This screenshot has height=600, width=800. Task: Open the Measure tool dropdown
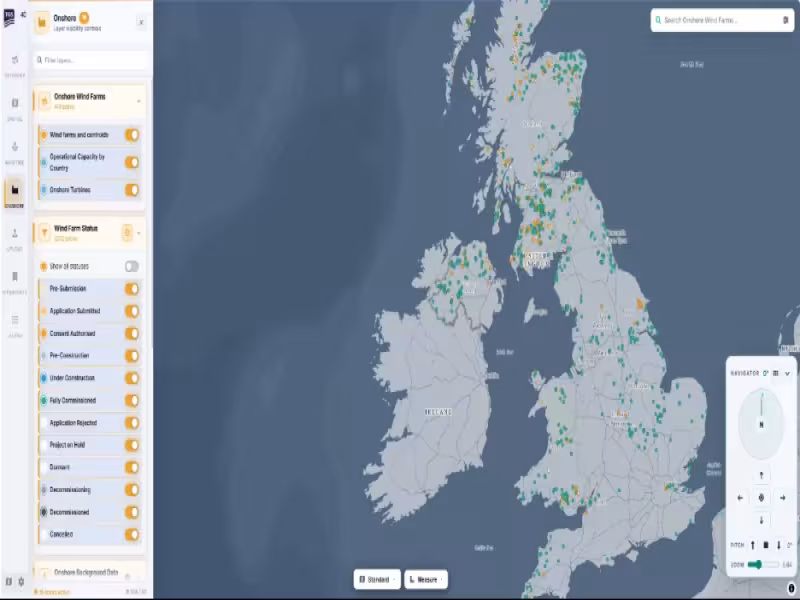(426, 580)
